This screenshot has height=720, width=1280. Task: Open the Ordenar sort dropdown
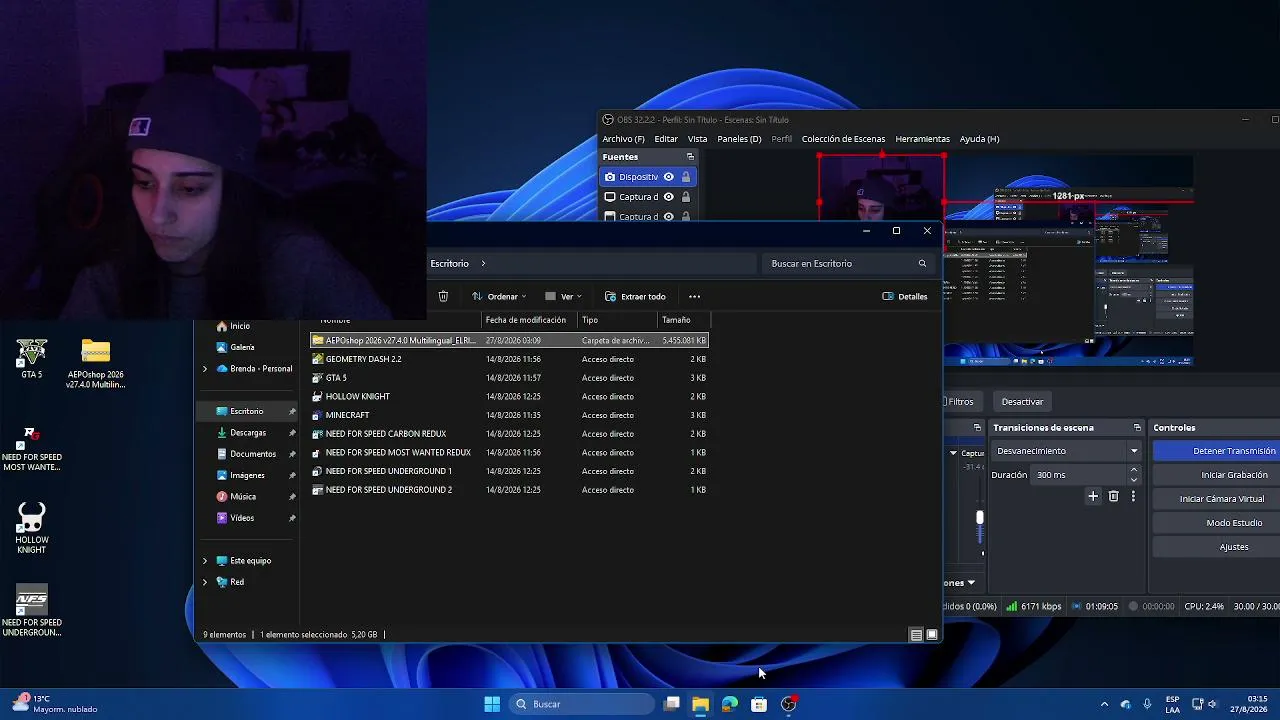click(498, 297)
